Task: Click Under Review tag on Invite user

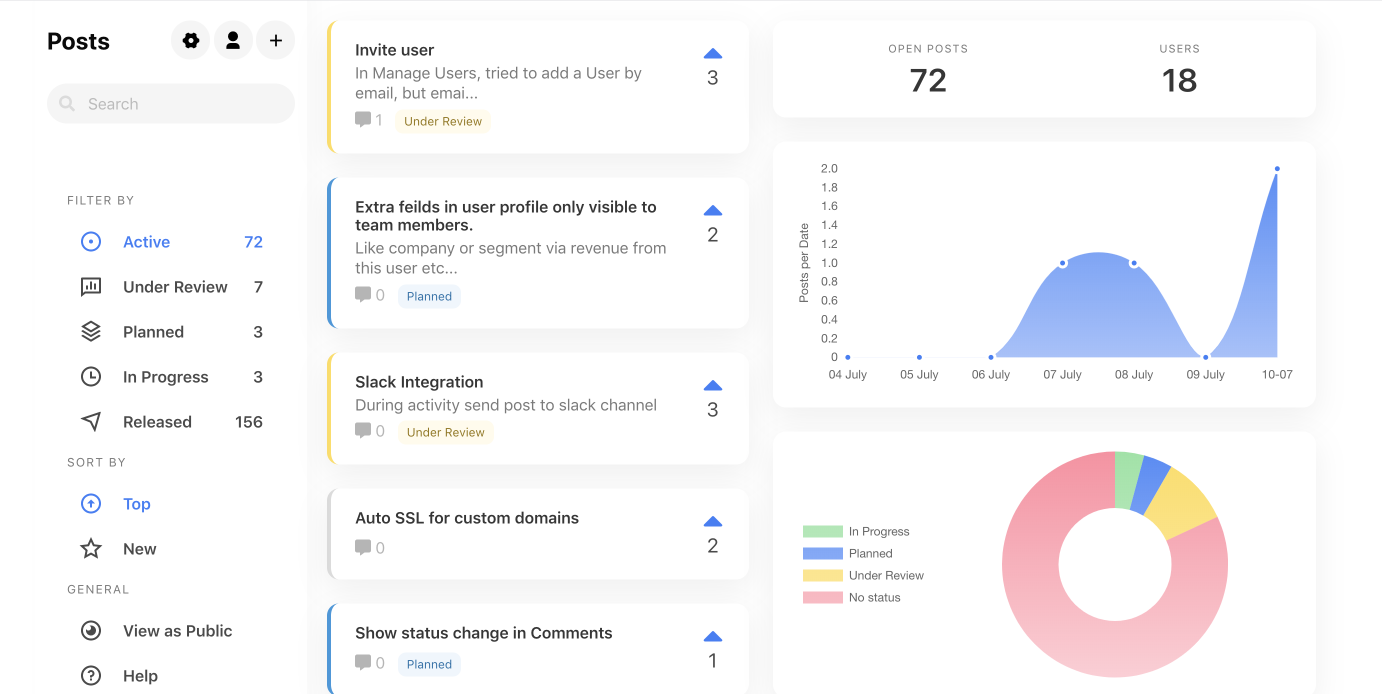Action: 443,121
